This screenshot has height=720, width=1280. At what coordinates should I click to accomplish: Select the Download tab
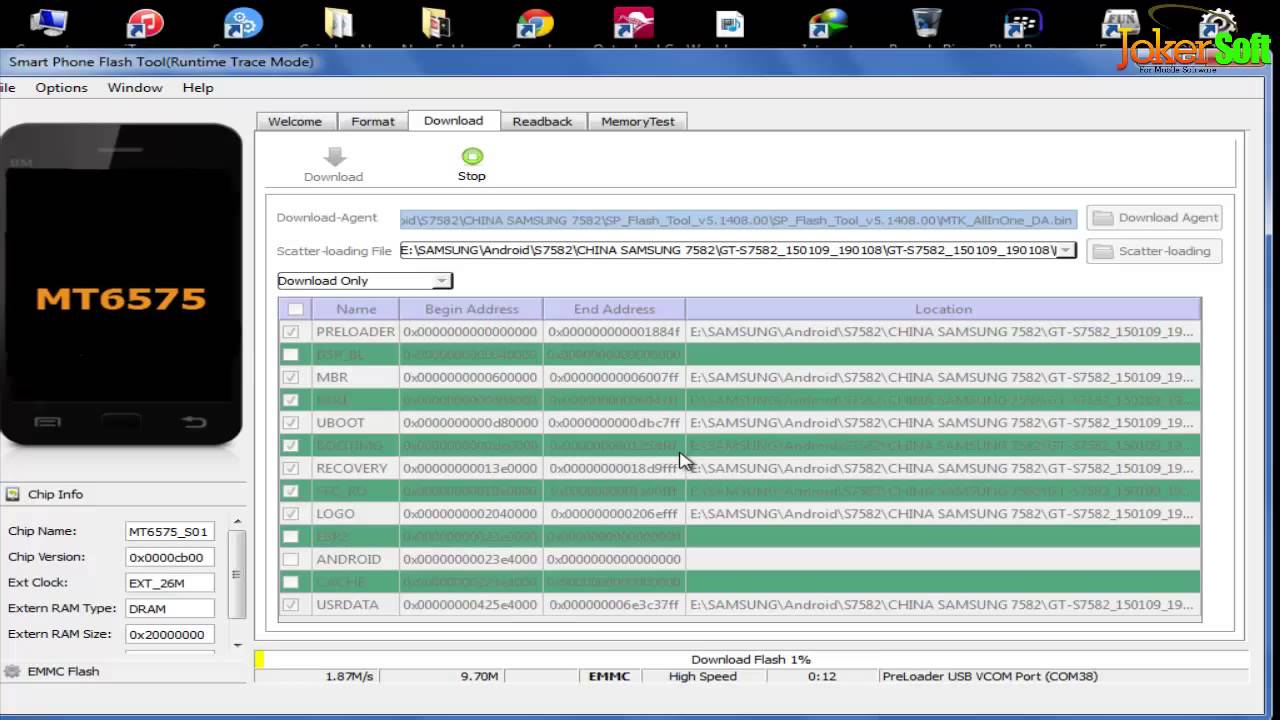(453, 120)
